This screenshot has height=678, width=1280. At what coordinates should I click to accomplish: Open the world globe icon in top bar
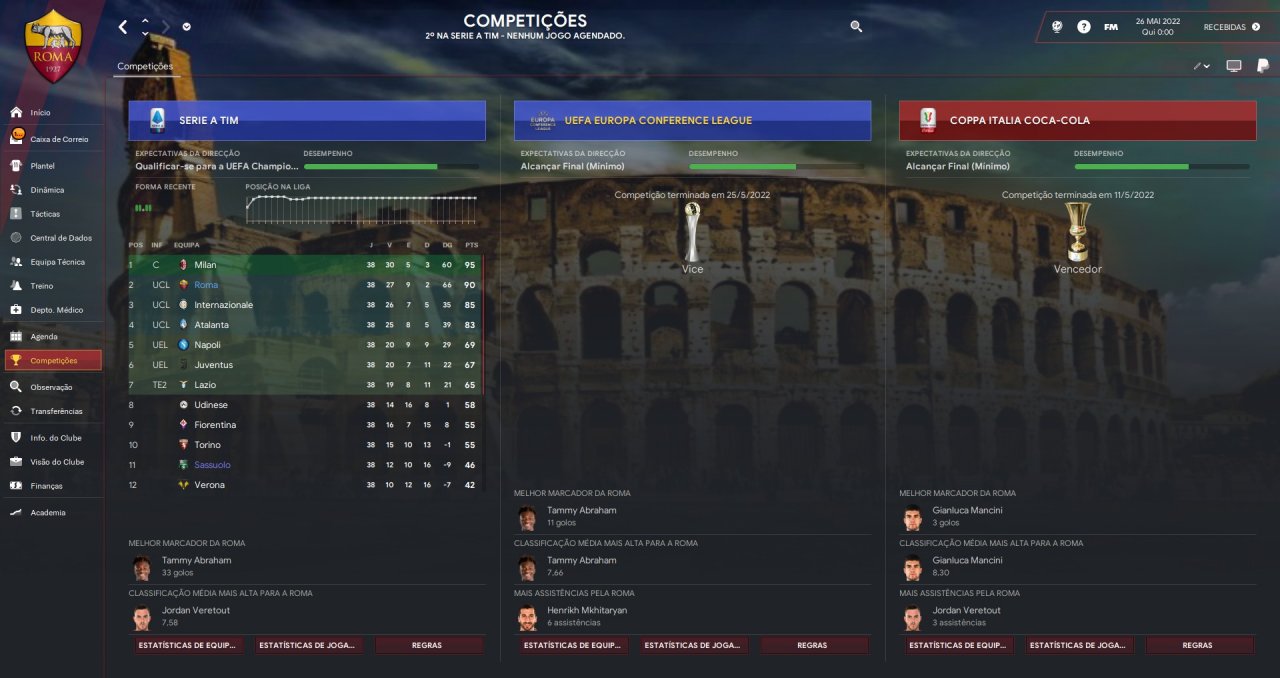tap(1057, 27)
